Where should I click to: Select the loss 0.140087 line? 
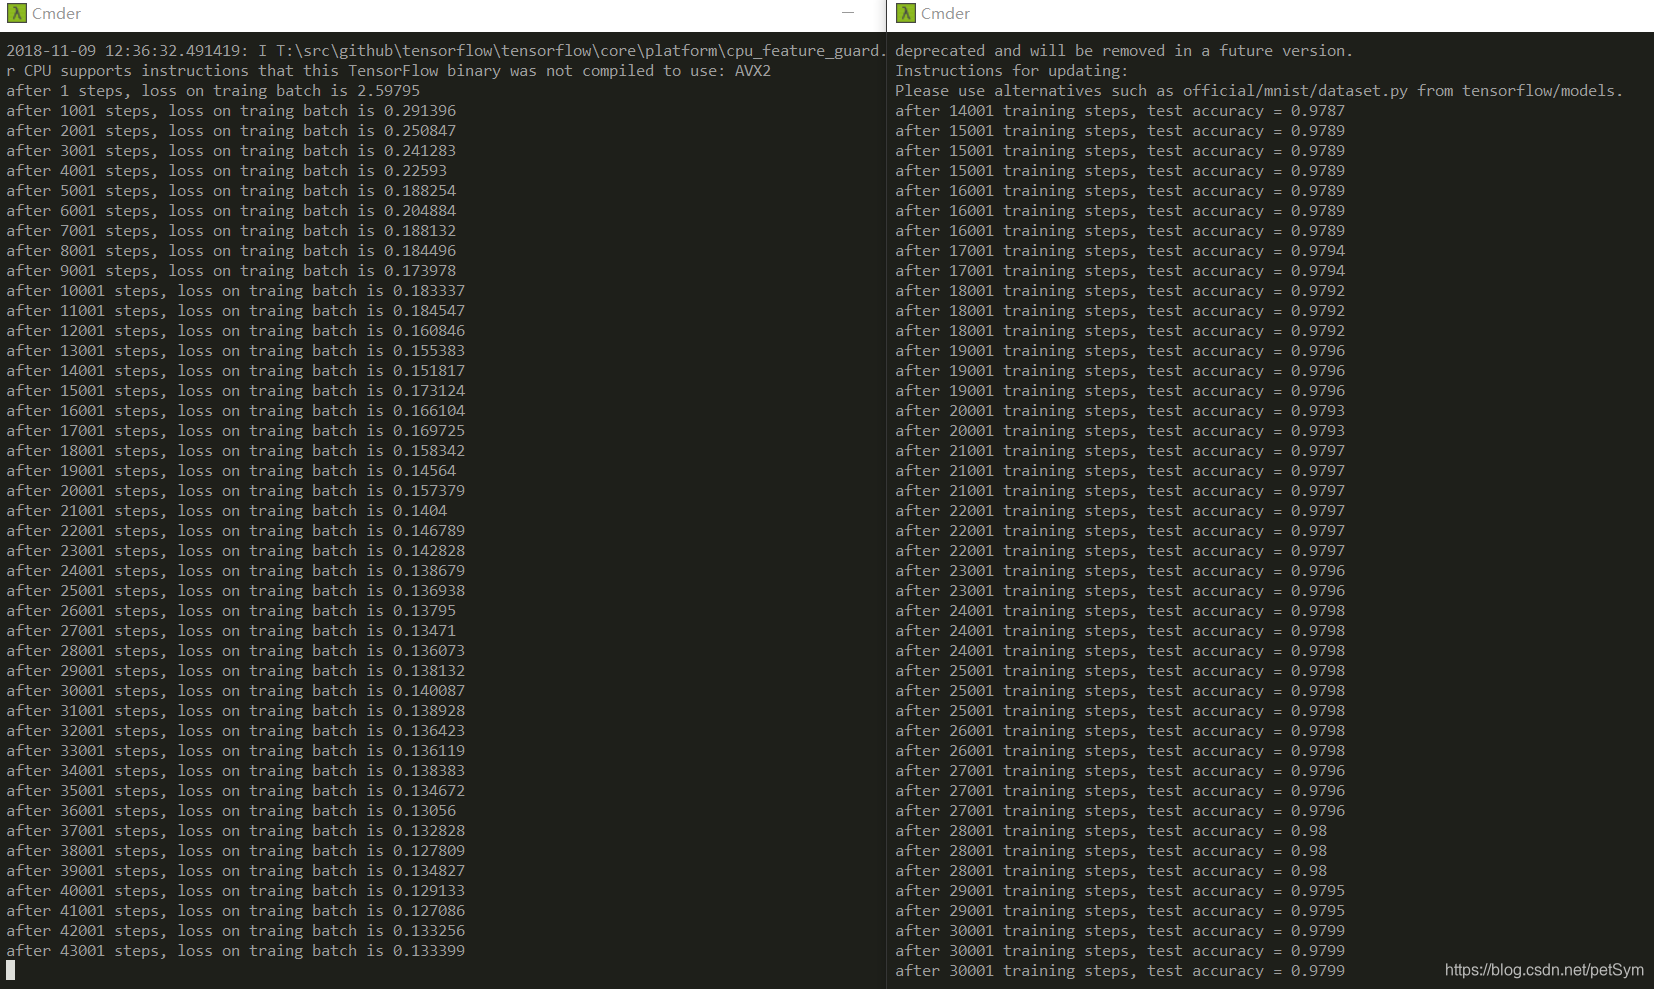(x=236, y=691)
